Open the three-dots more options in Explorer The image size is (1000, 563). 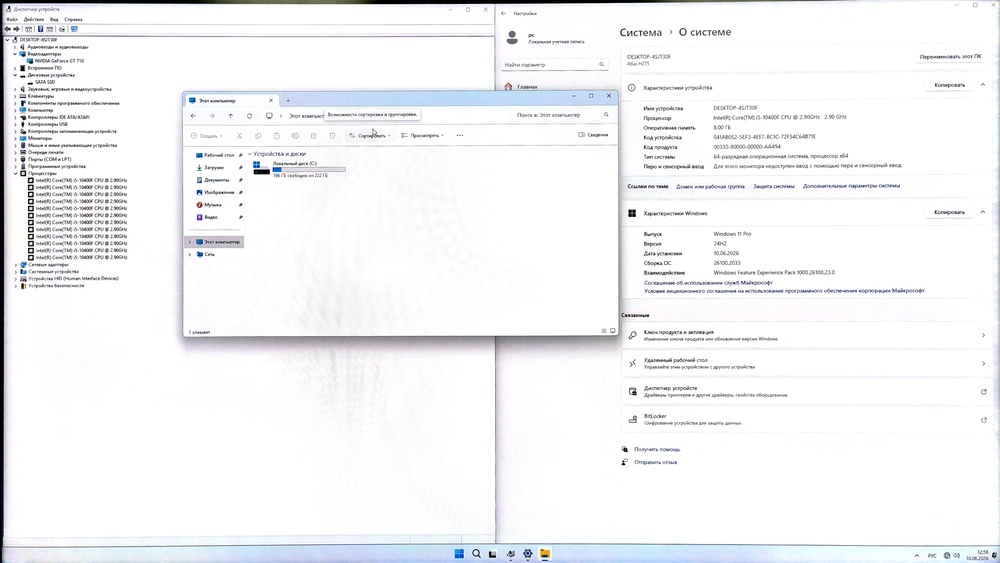[x=460, y=135]
